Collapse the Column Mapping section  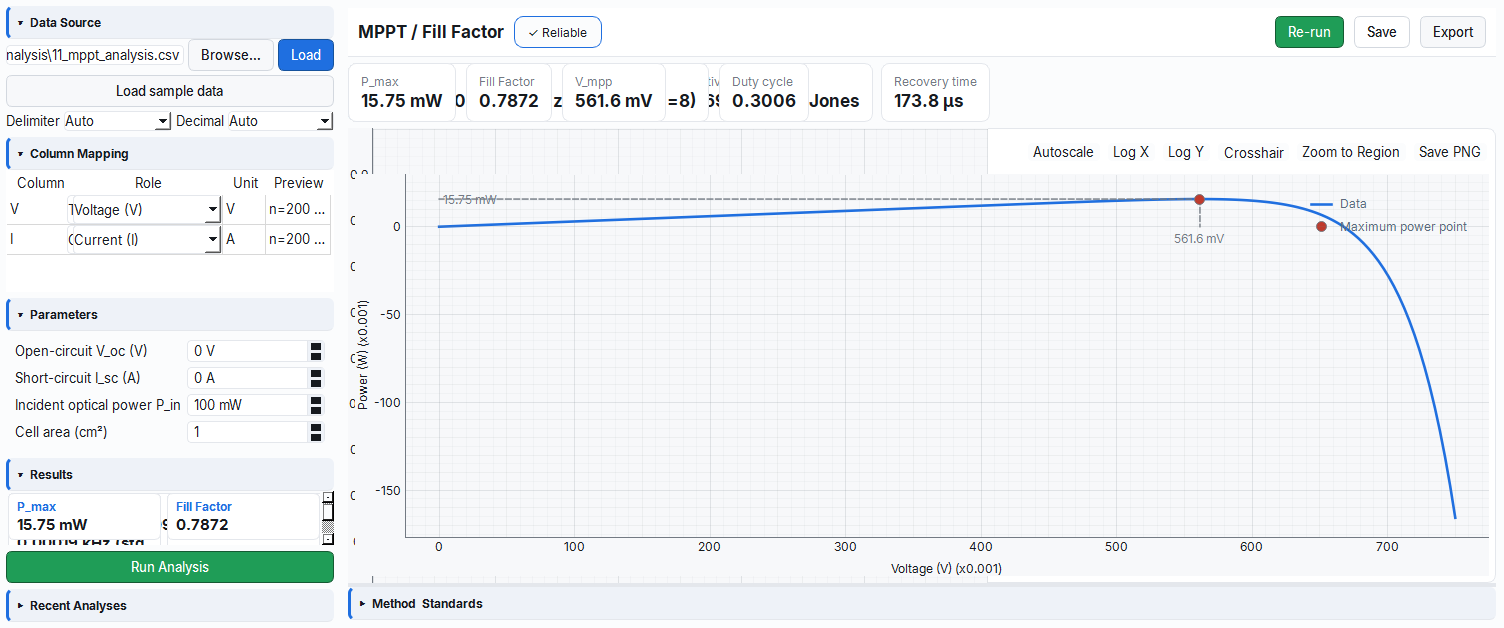tap(170, 154)
